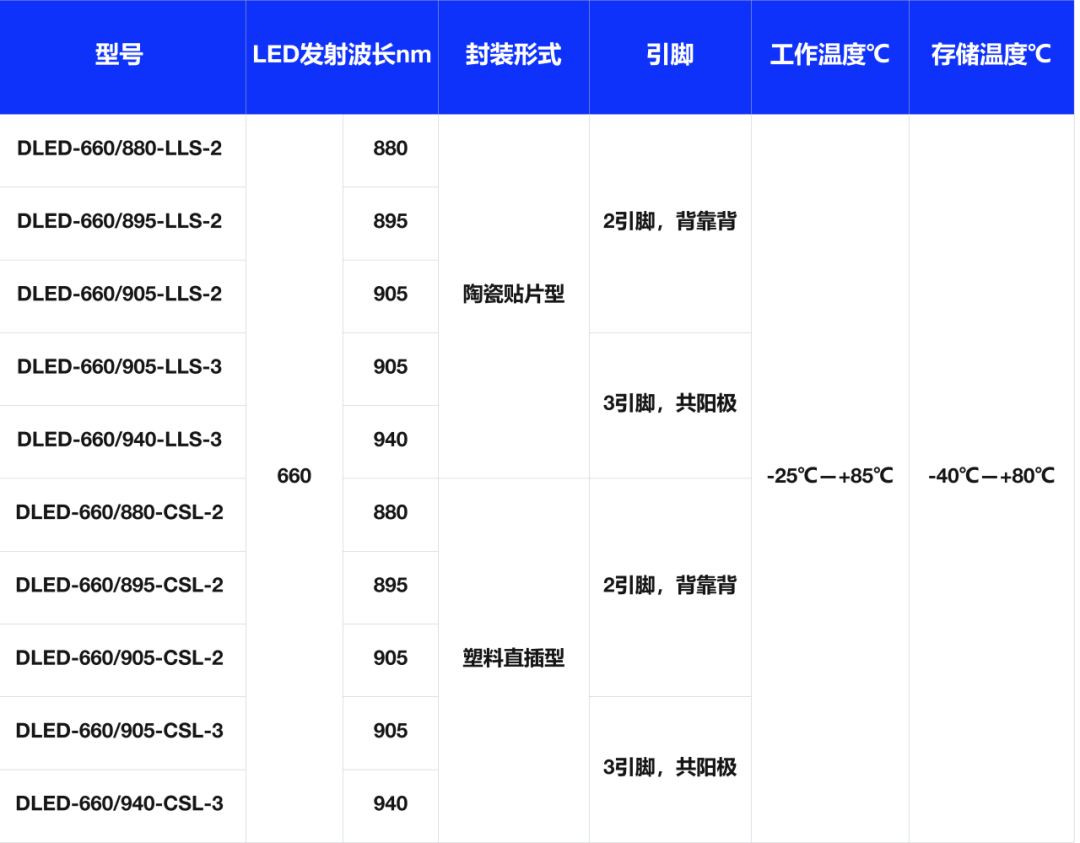Select model DLED-660/895-LLS-2
Viewport: 1080px width, 843px height.
pyautogui.click(x=120, y=222)
